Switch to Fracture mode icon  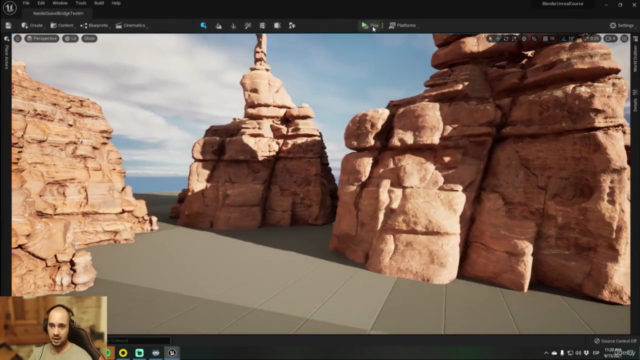[277, 26]
